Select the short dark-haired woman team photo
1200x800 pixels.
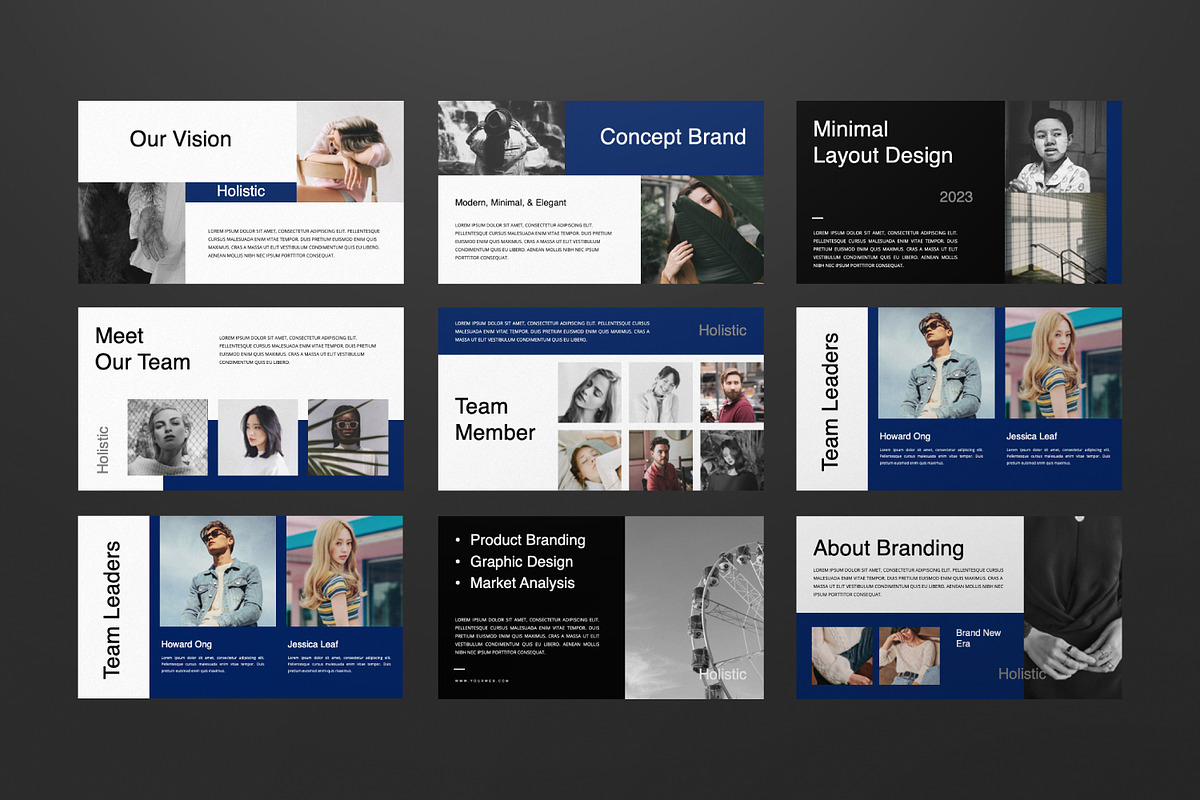pos(258,438)
